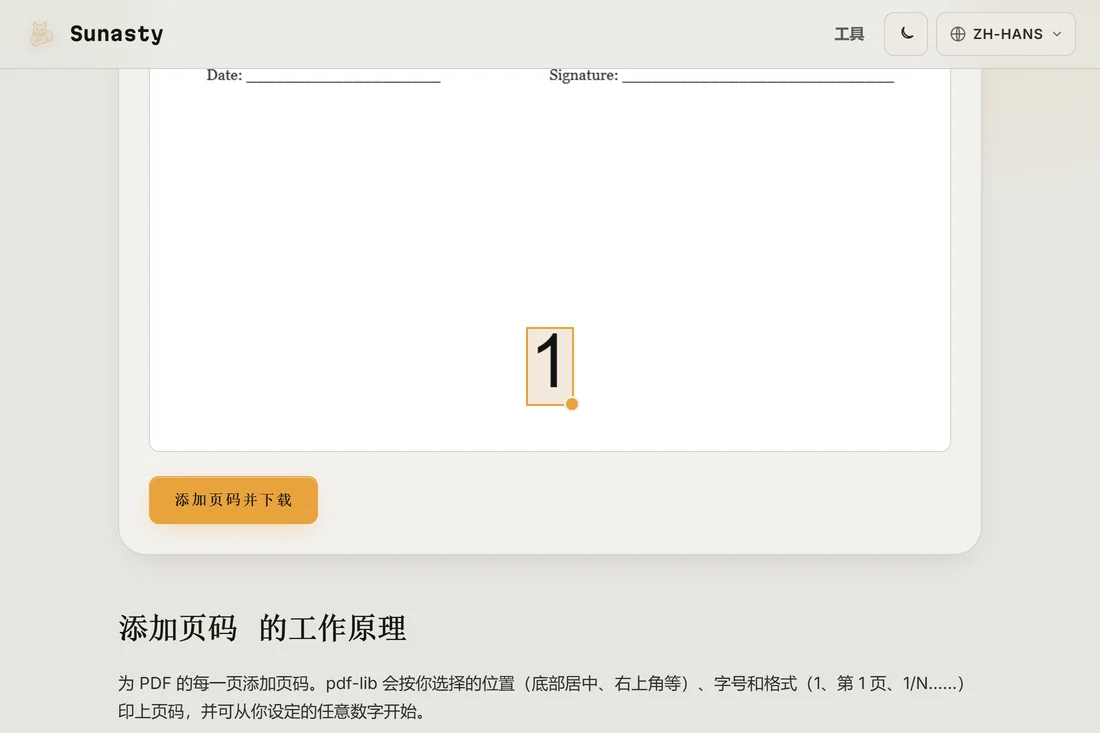The height and width of the screenshot is (733, 1100).
Task: Click the paragraph starting with 为 PDF 的每一页添加页码
Action: pos(541,697)
